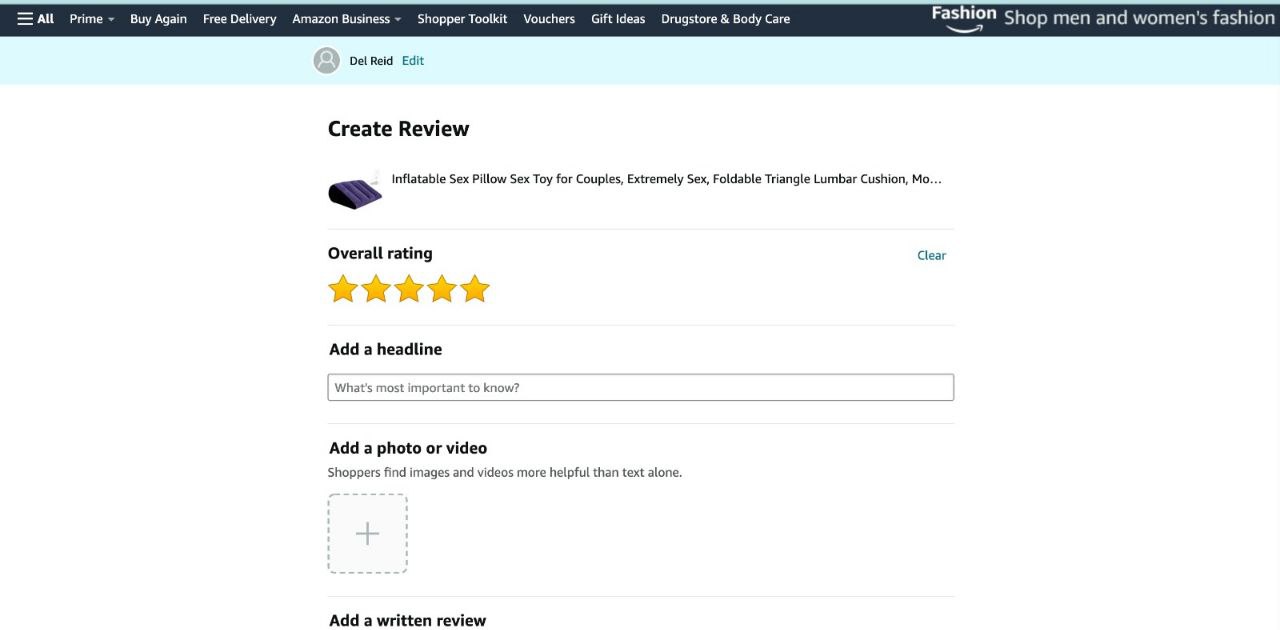Focus the review headline text field
Image resolution: width=1280 pixels, height=630 pixels.
point(640,388)
